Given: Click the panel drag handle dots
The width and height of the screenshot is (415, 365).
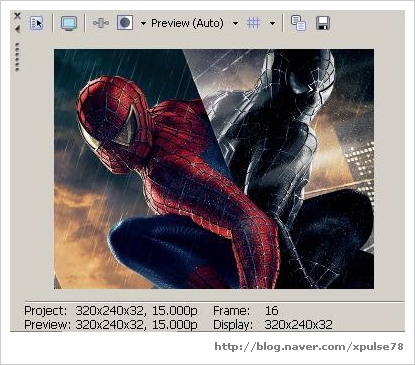Looking at the screenshot, I should coord(17,57).
